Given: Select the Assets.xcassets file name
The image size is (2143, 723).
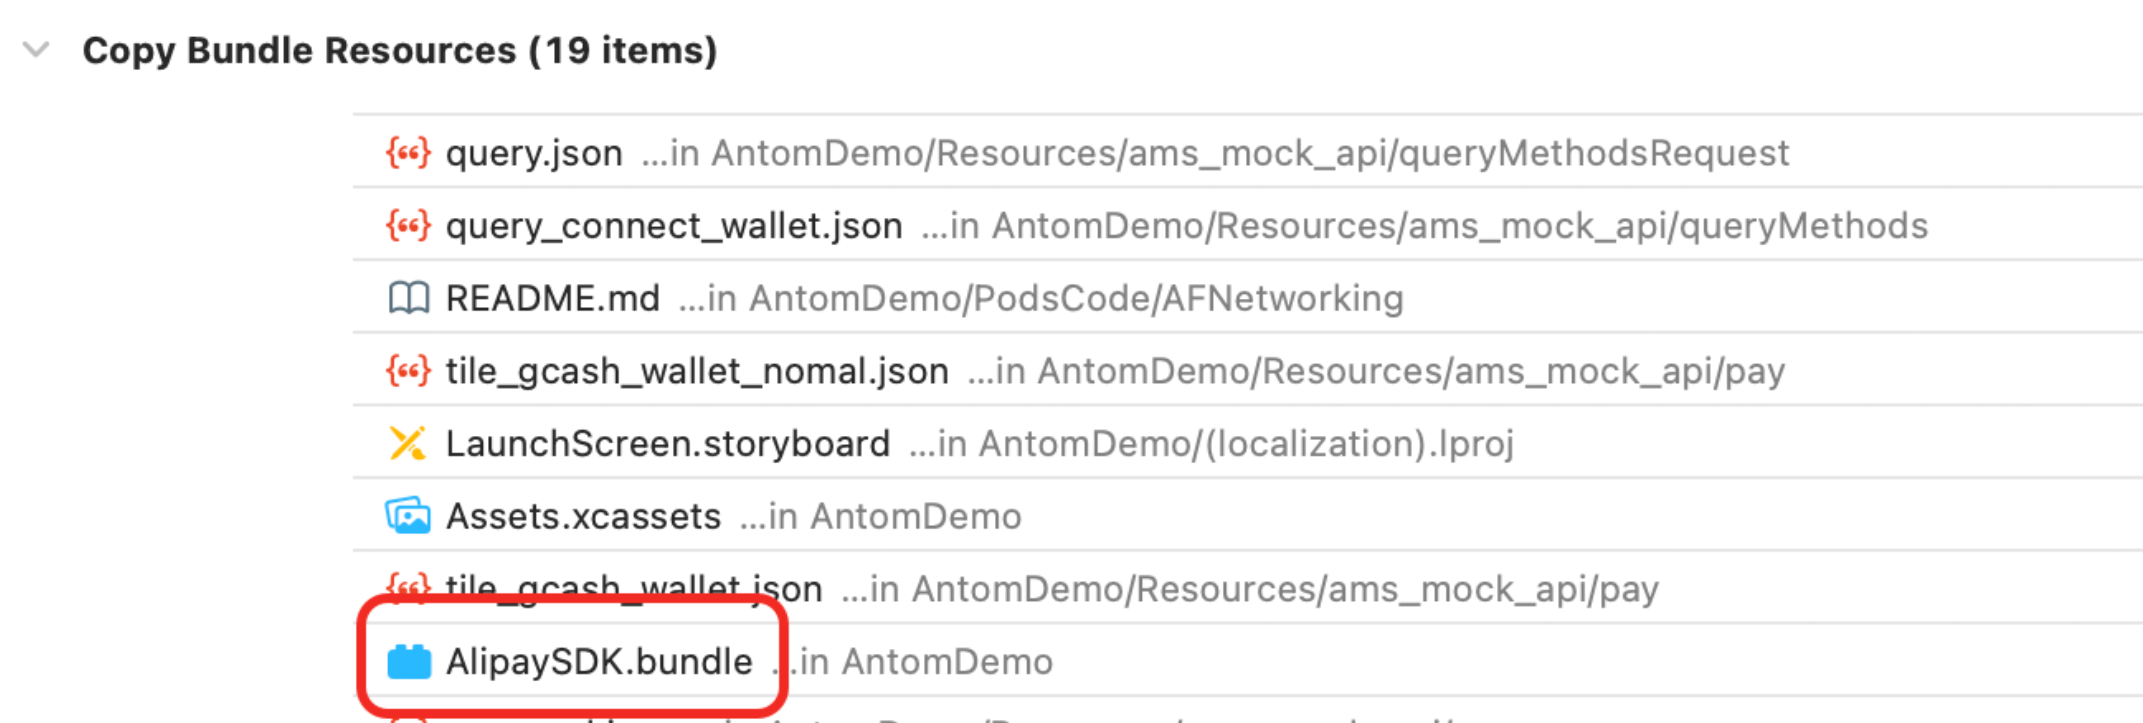Looking at the screenshot, I should 583,516.
